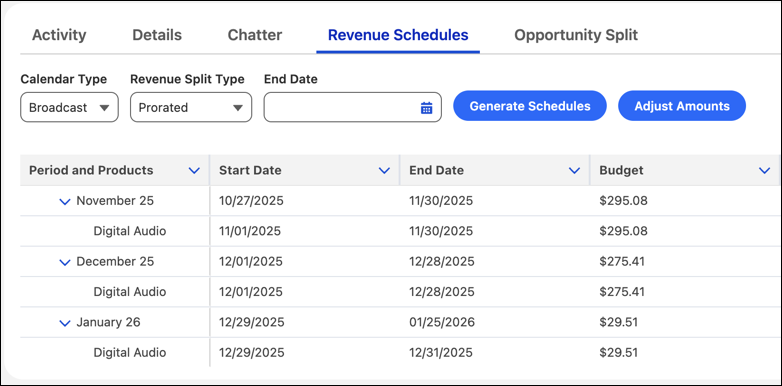
Task: Select Digital Audio under December 25
Action: 130,292
